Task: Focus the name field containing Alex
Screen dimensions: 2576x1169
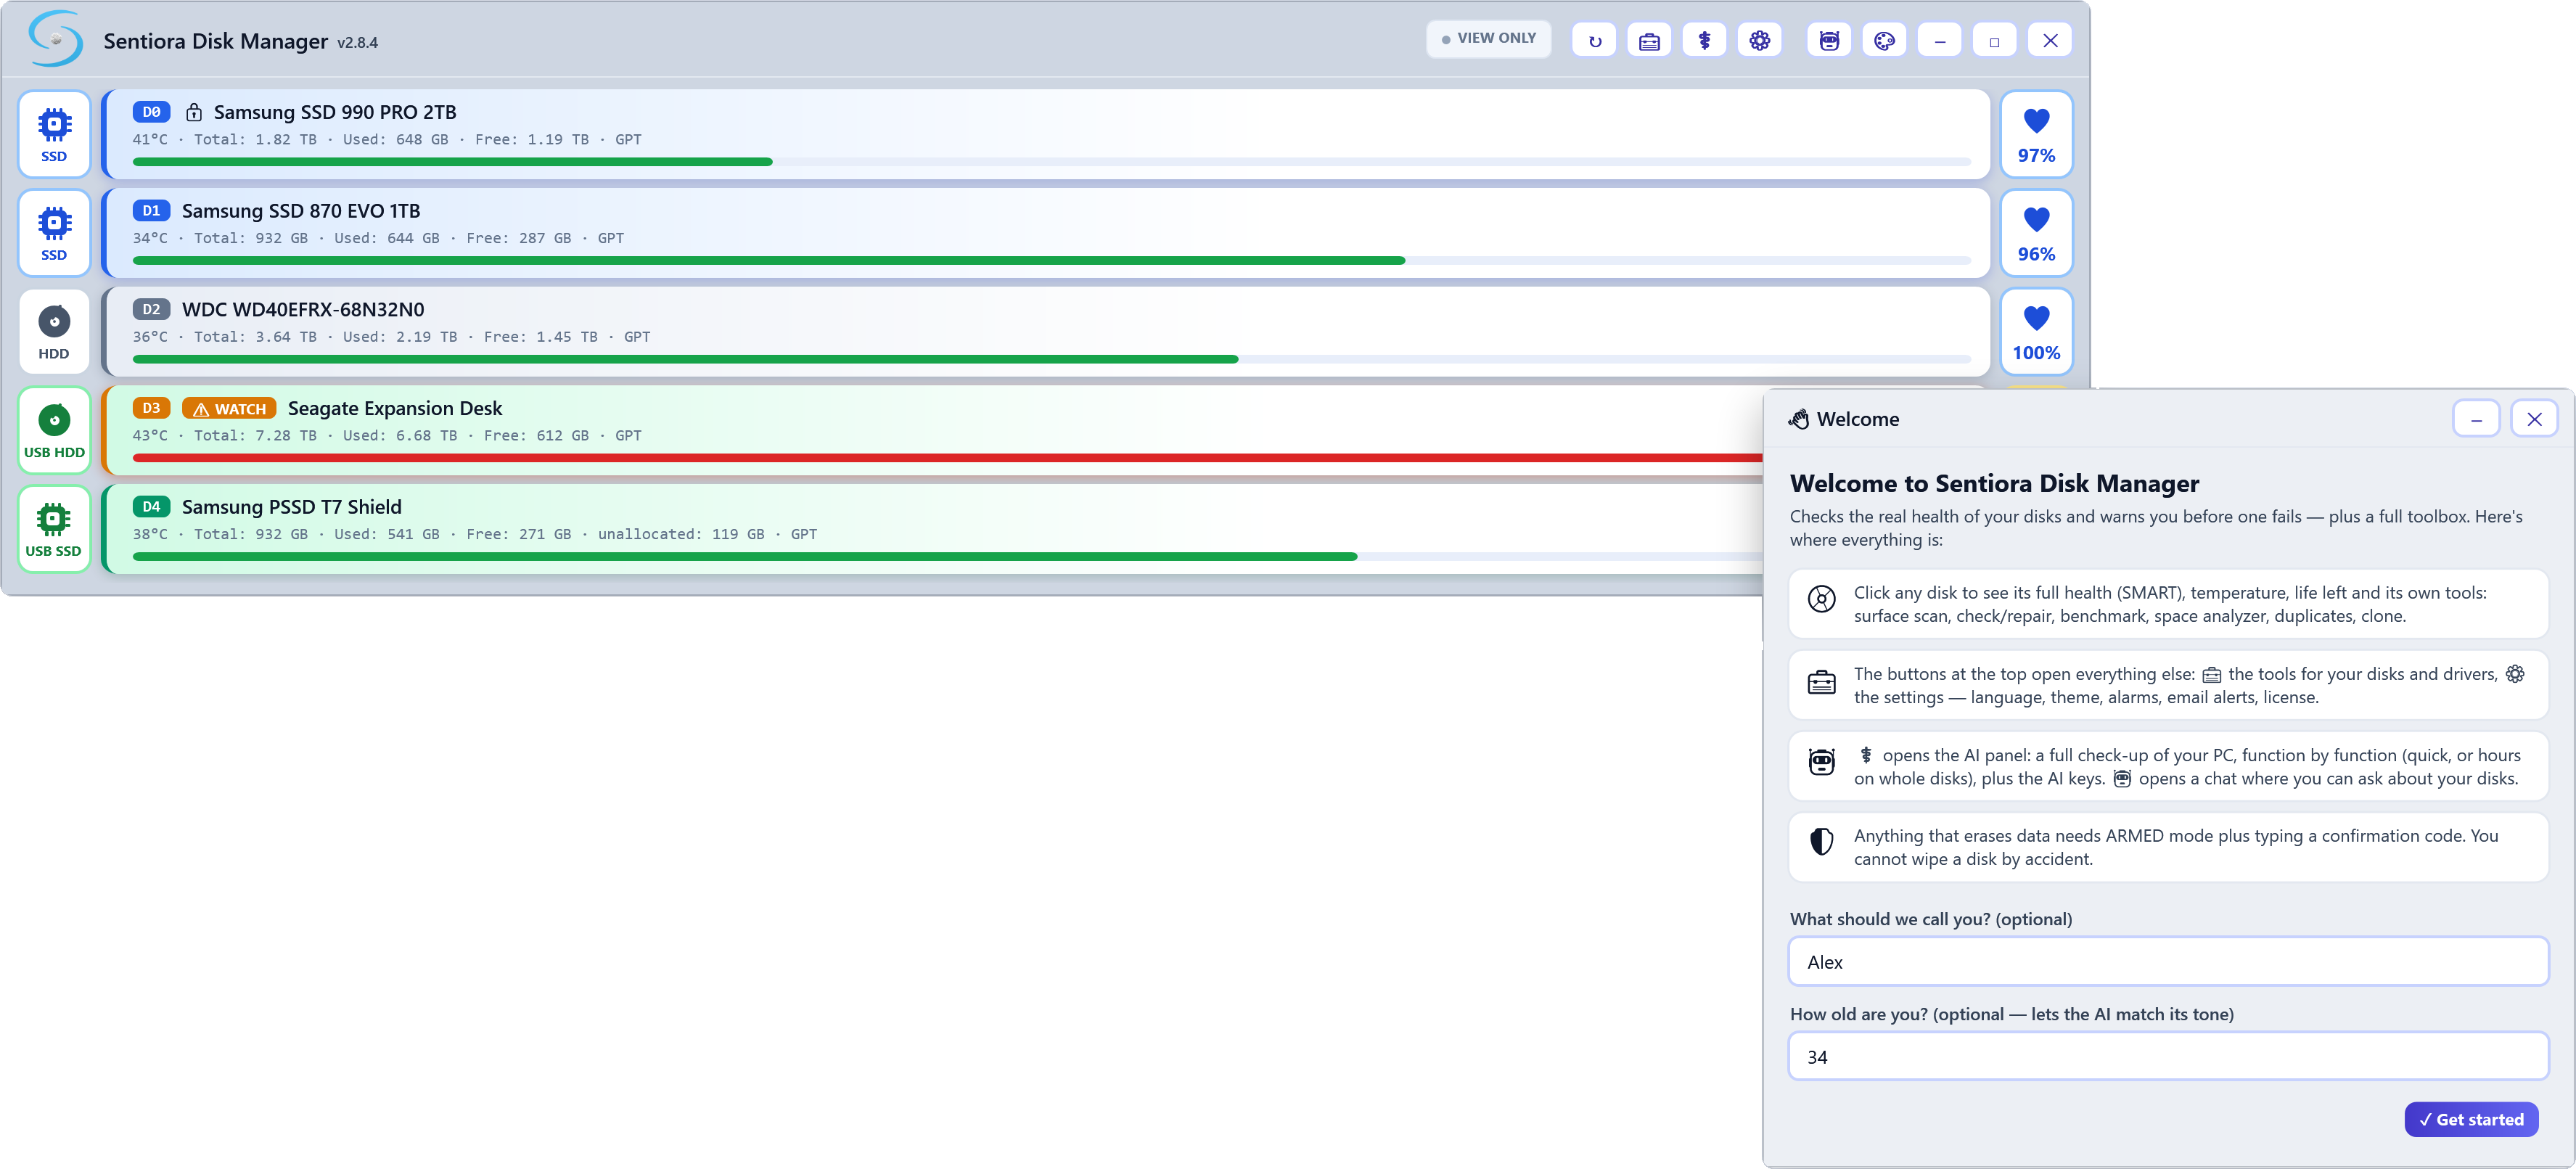Action: 2168,961
